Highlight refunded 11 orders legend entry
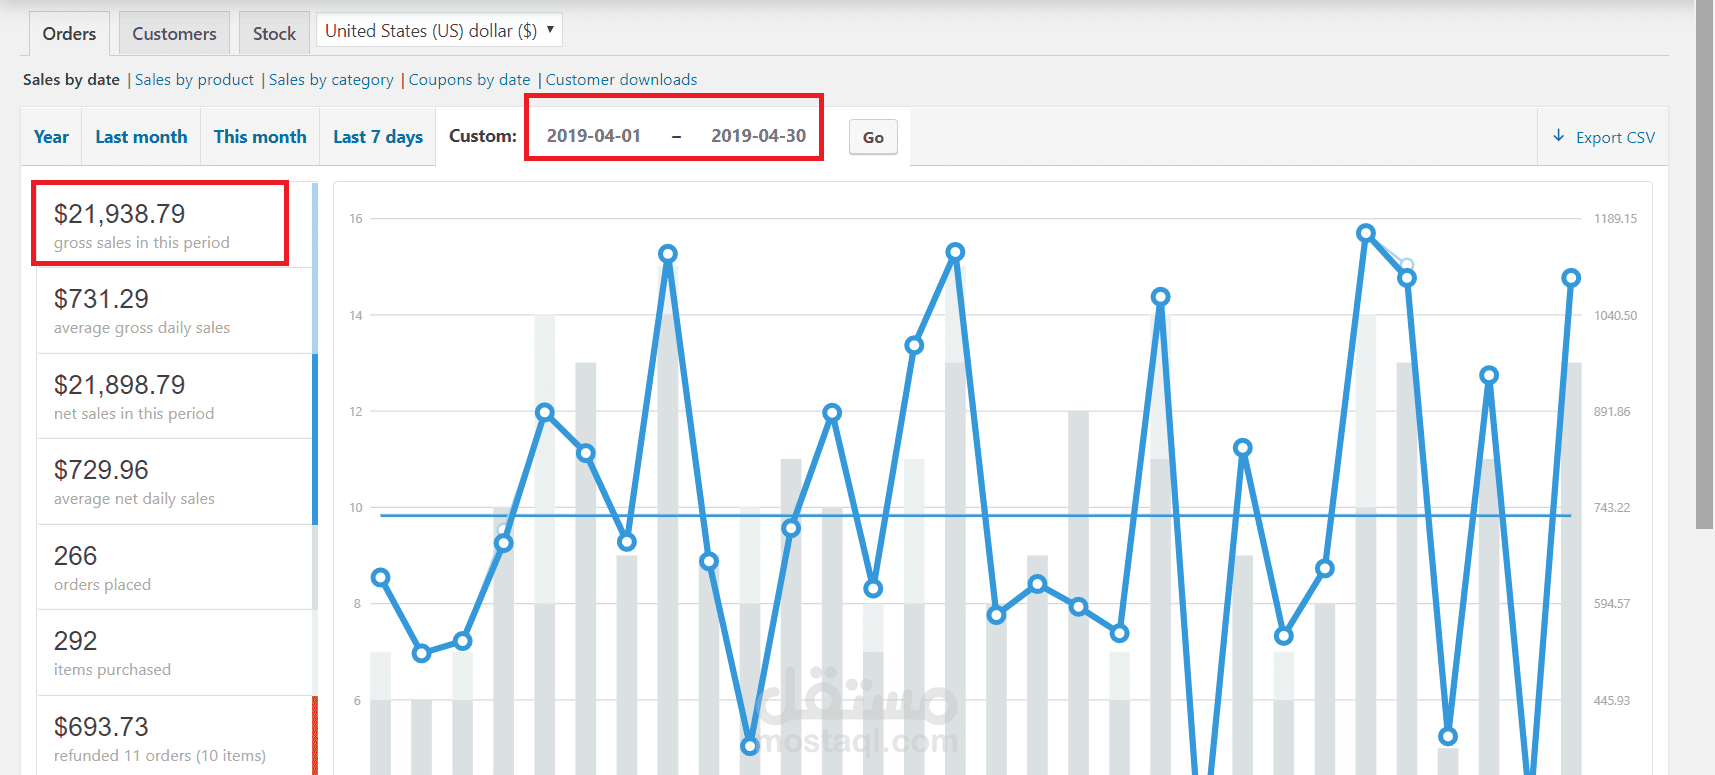Screen dimensions: 1715x775 (176, 738)
